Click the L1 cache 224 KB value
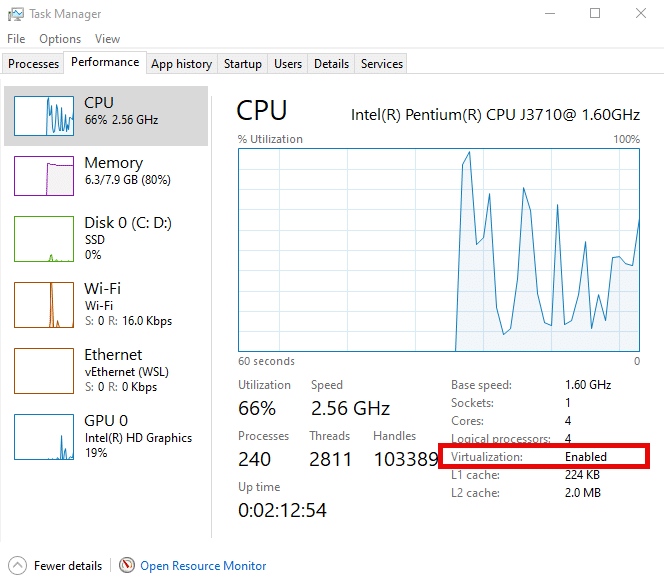The height and width of the screenshot is (588, 664). tap(582, 475)
